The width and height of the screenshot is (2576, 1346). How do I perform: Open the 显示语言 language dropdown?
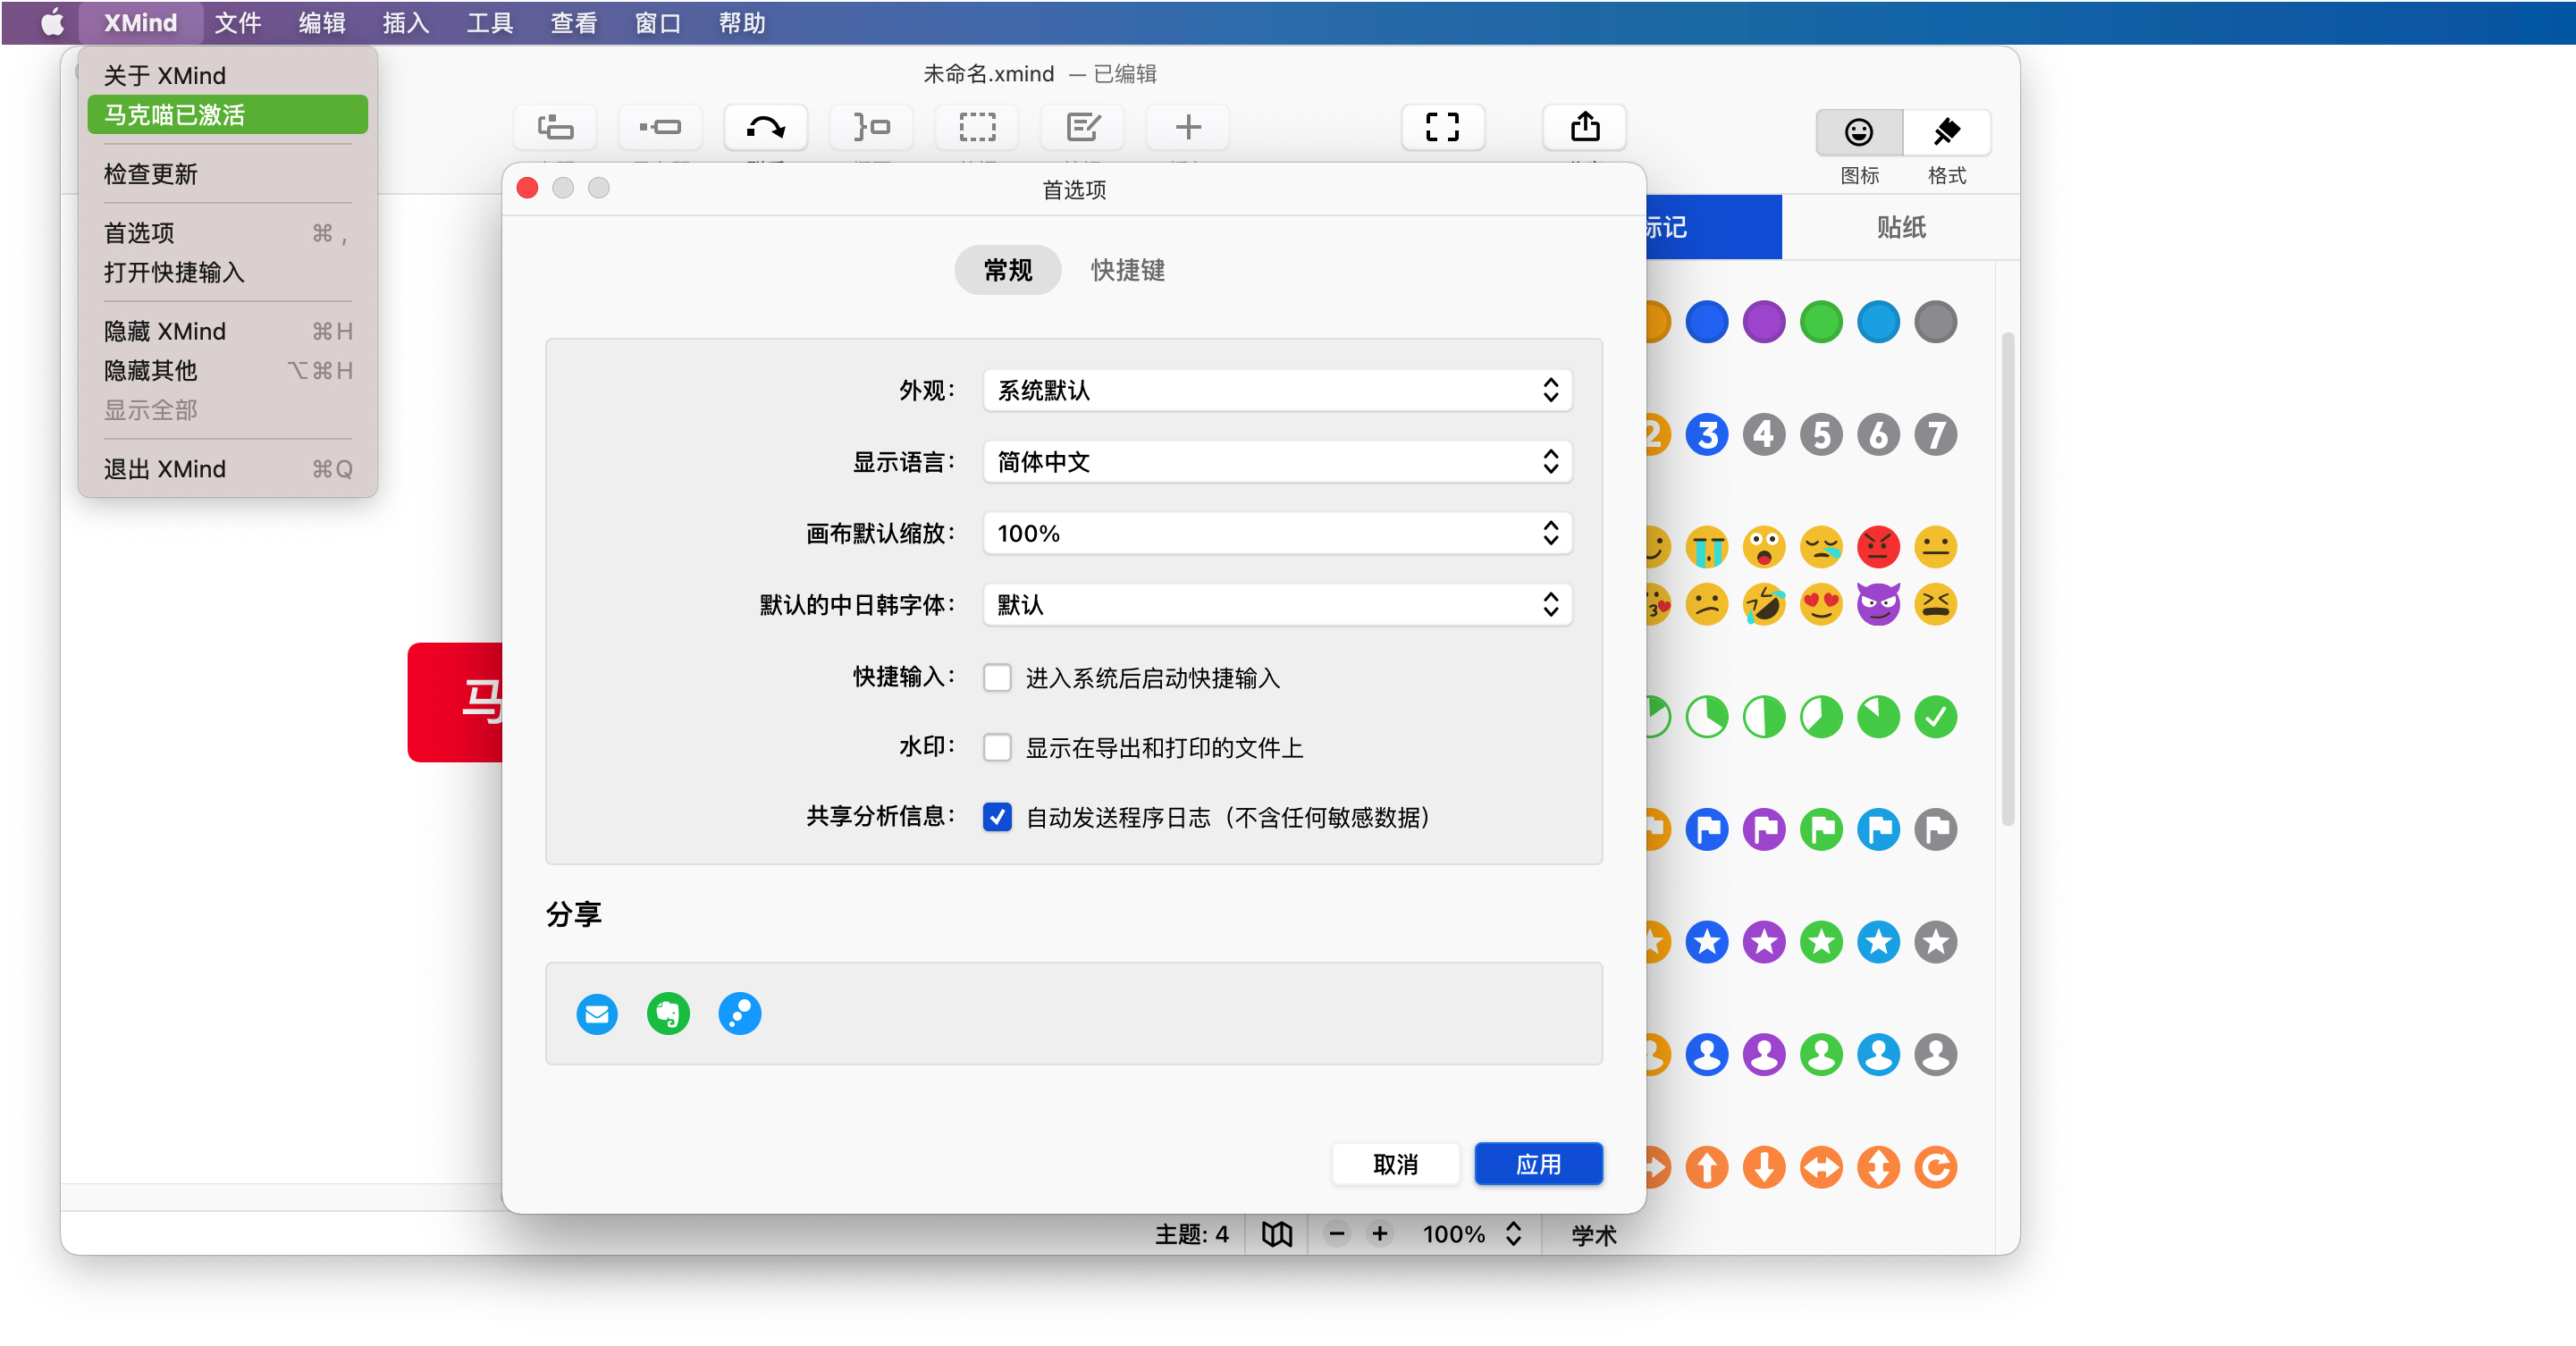tap(1277, 461)
